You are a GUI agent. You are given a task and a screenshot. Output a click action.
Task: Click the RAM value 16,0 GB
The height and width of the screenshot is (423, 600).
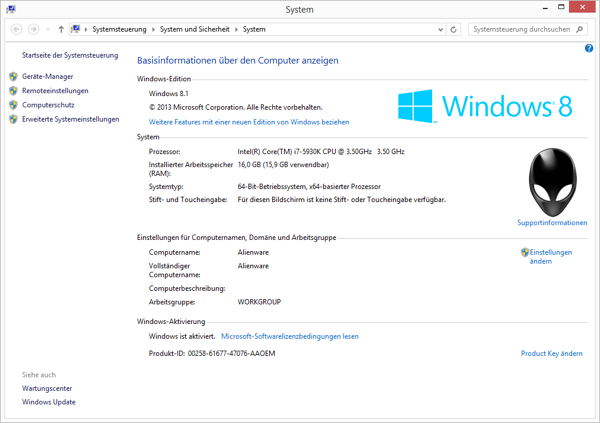[283, 165]
